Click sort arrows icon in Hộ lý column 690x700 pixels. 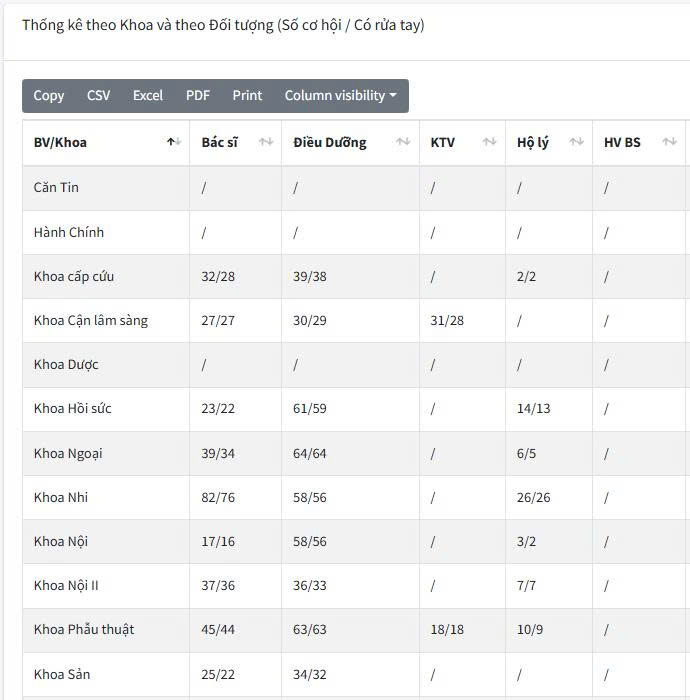577,142
